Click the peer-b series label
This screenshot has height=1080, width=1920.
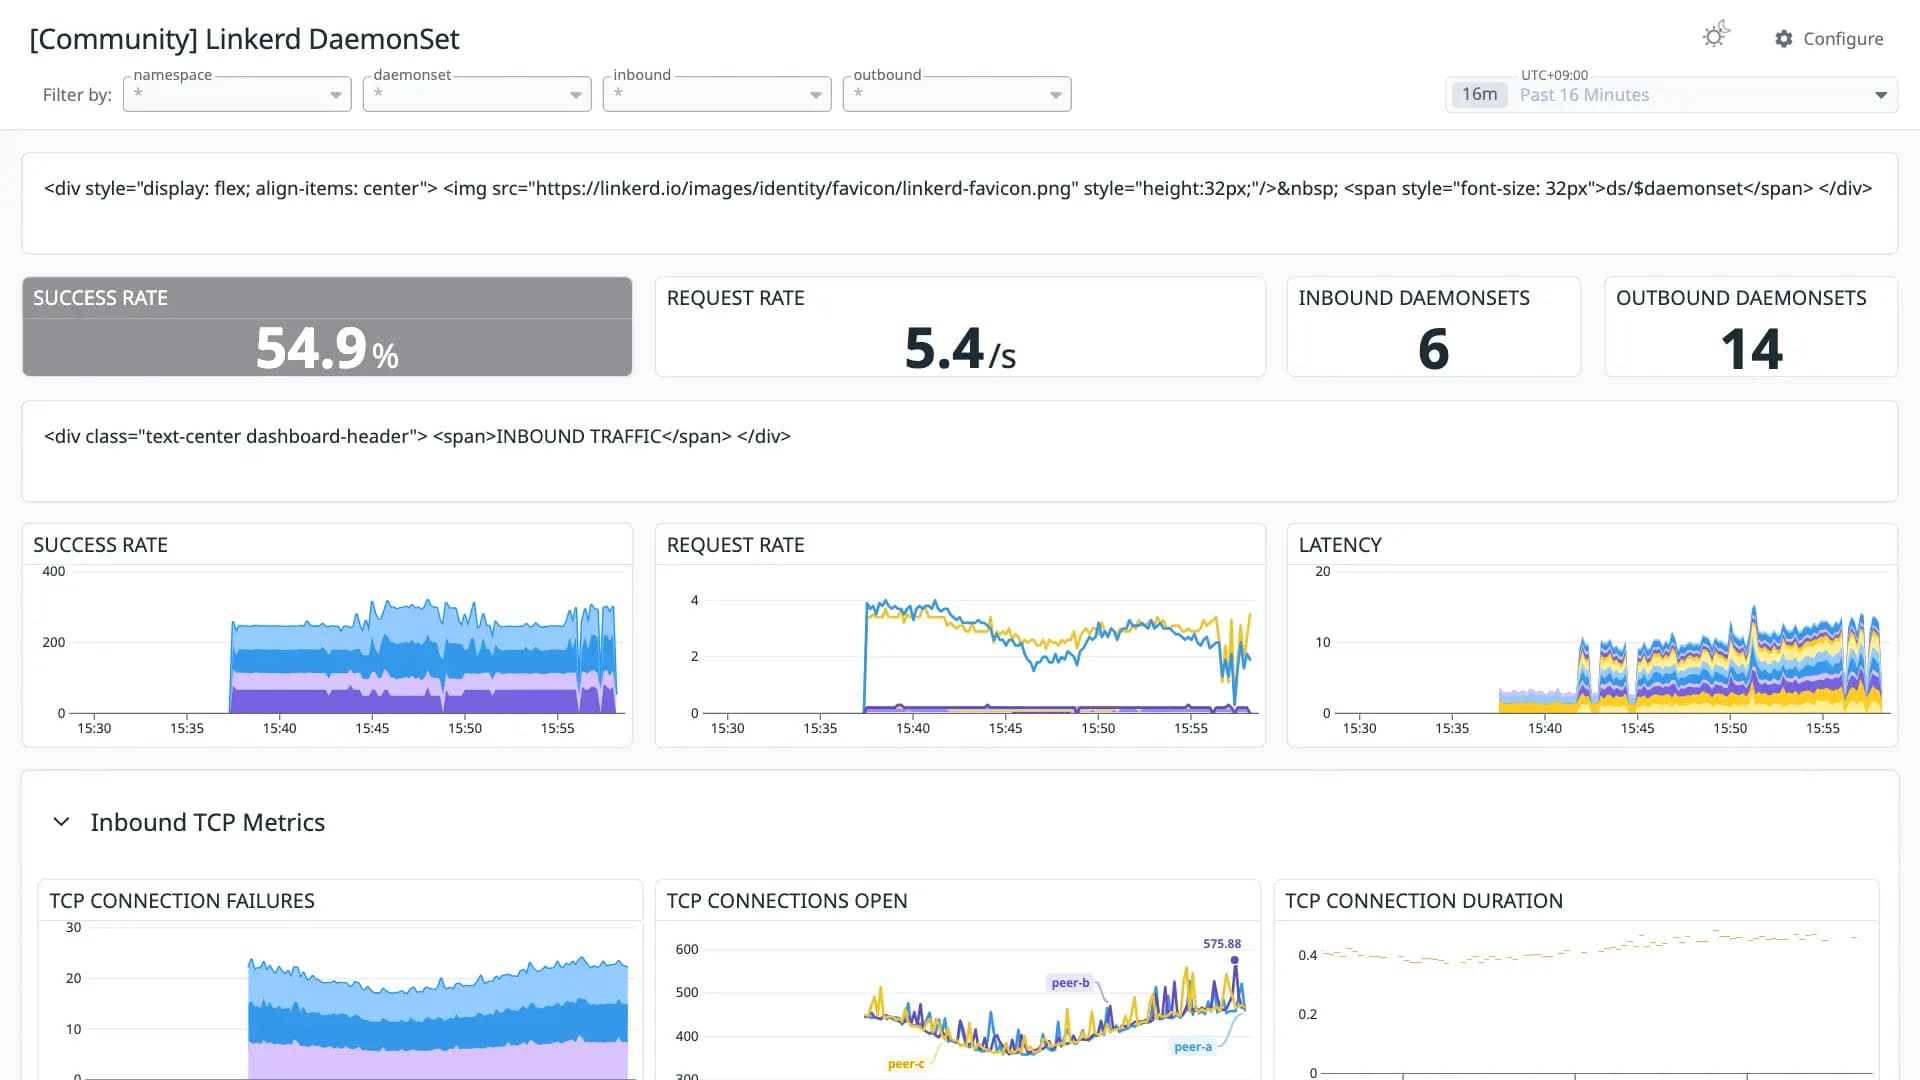tap(1070, 983)
